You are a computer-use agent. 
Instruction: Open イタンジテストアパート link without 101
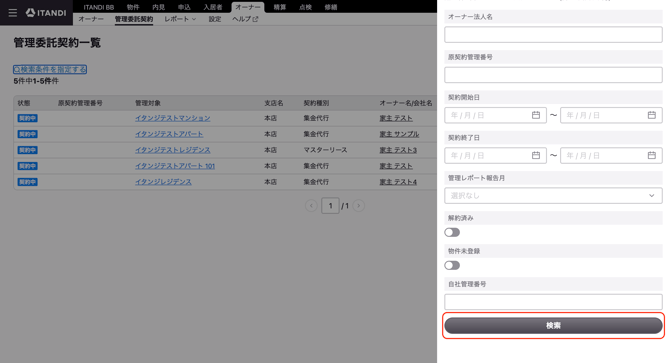click(169, 134)
